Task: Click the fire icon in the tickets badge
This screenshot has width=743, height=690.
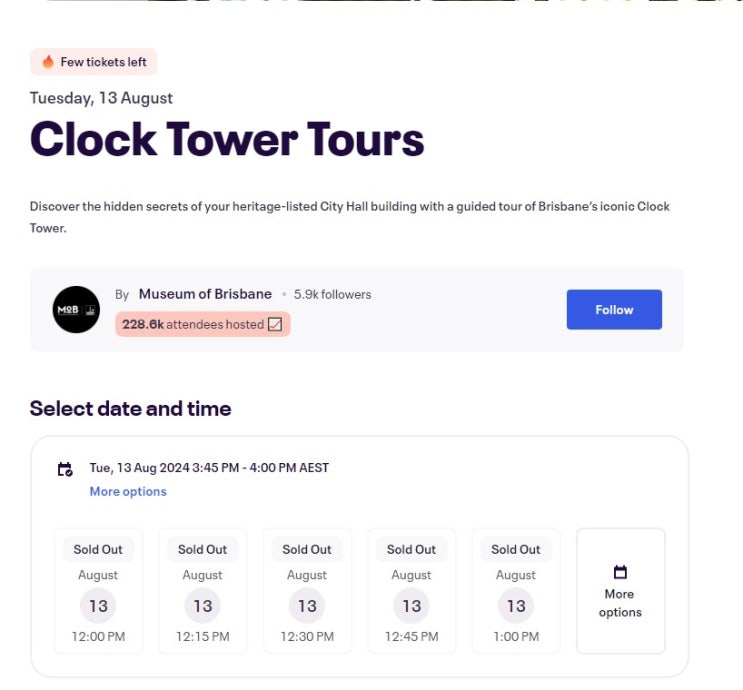Action: 48,62
